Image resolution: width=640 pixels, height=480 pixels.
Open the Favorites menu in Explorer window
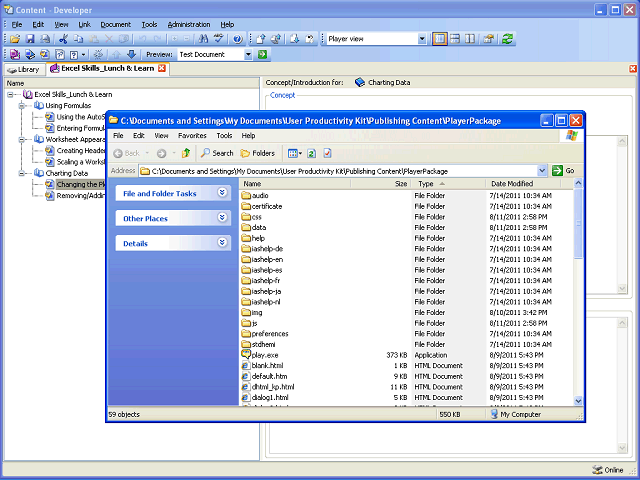point(192,136)
